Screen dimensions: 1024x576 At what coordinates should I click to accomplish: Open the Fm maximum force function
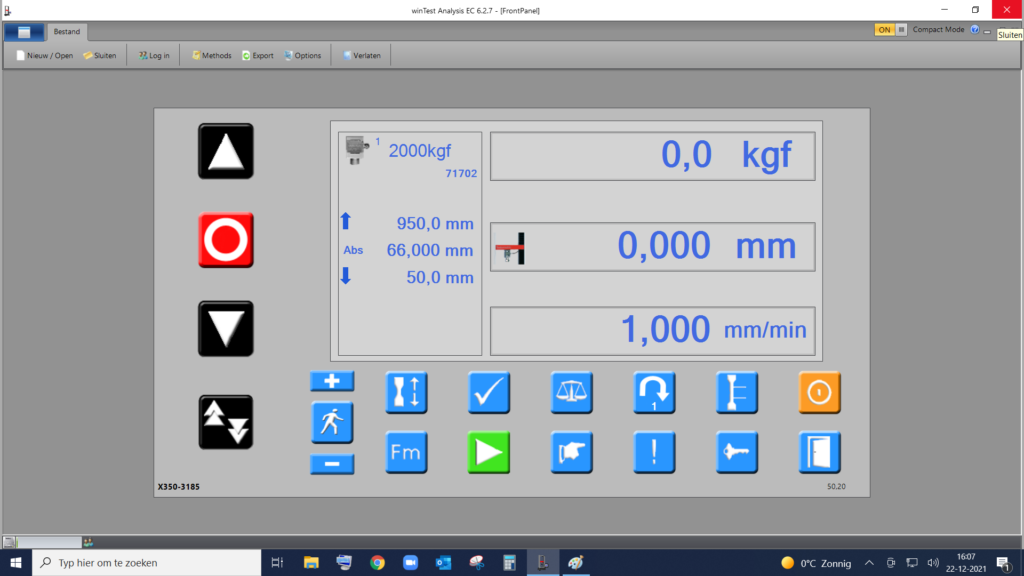406,452
